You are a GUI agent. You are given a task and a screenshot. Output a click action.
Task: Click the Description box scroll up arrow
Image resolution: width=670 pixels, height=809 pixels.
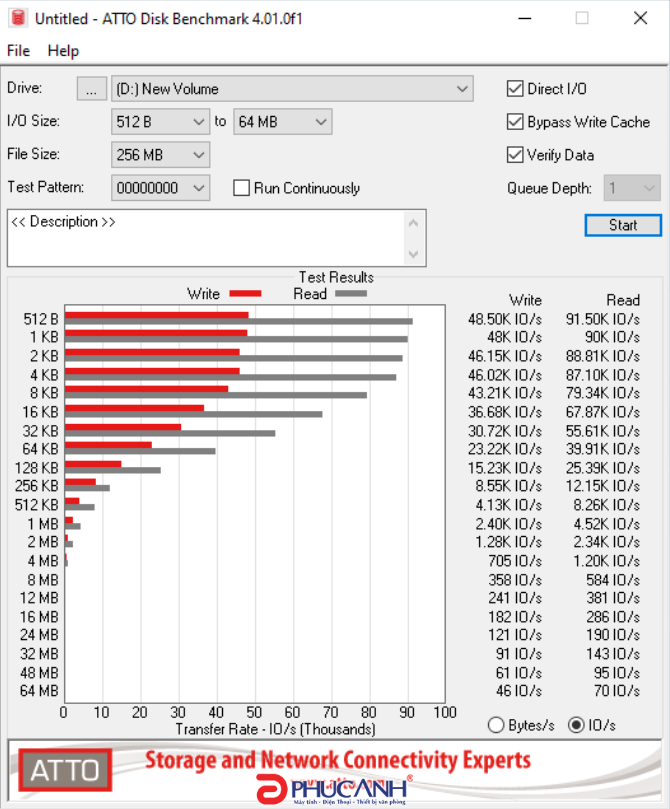tap(413, 223)
